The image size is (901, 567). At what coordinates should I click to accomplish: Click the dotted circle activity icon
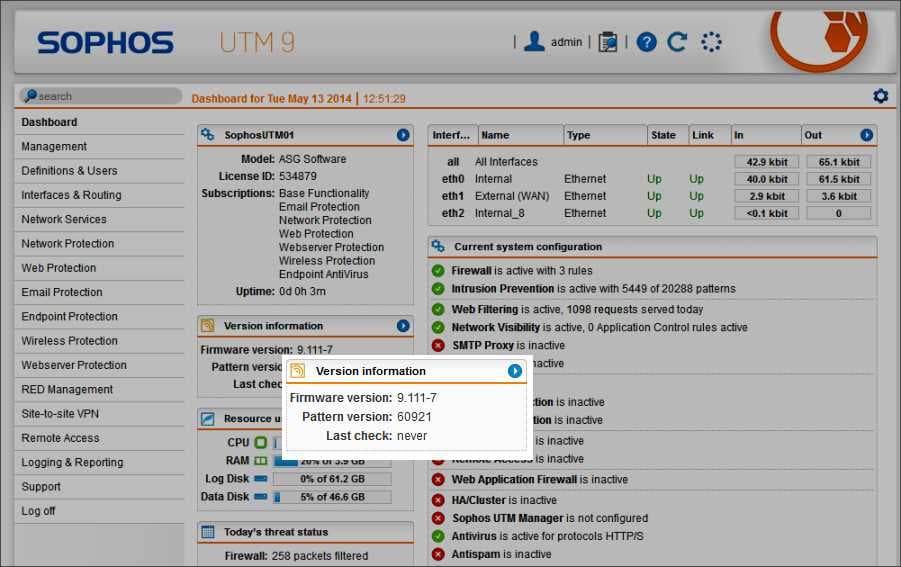[x=711, y=42]
